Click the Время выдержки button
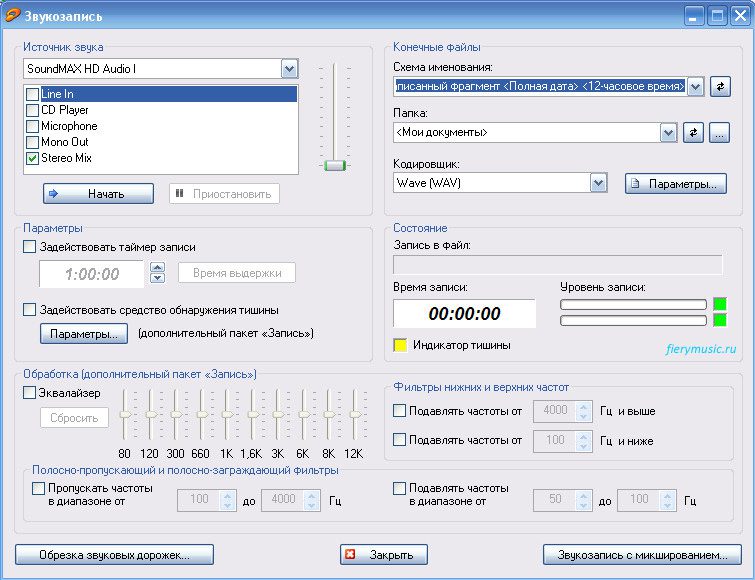 (237, 273)
